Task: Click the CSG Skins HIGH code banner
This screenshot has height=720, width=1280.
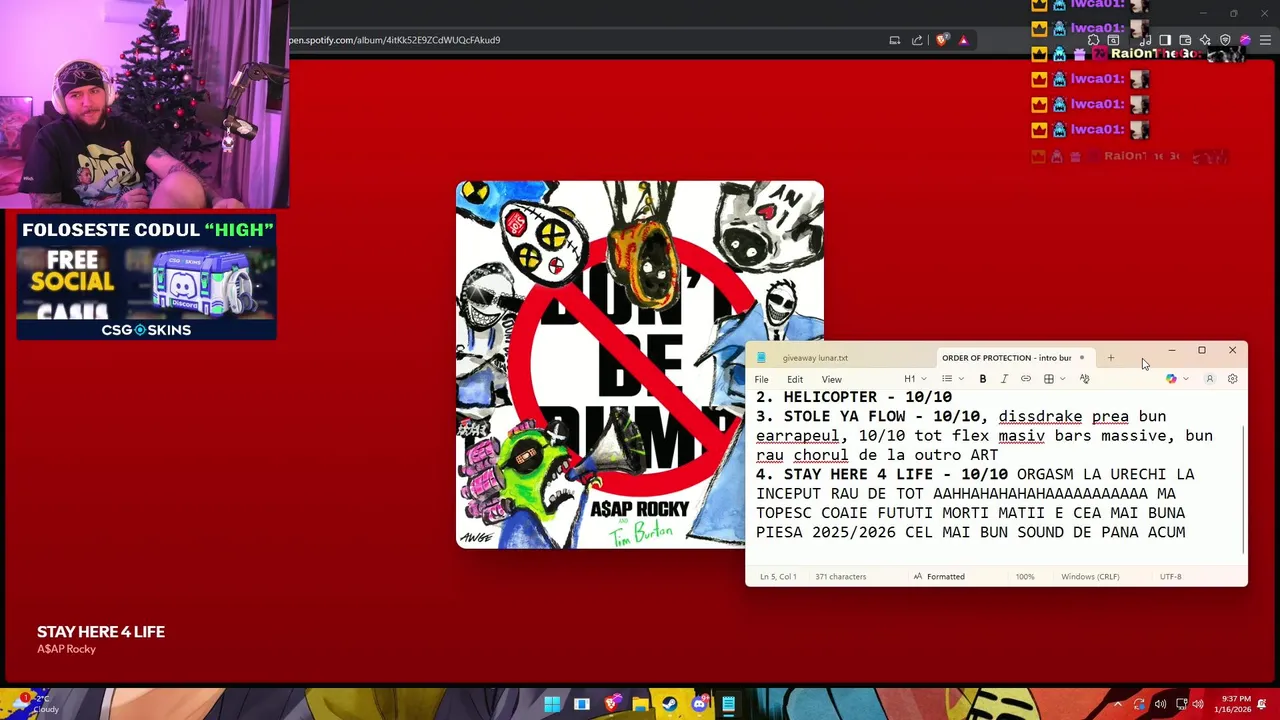Action: coord(146,277)
